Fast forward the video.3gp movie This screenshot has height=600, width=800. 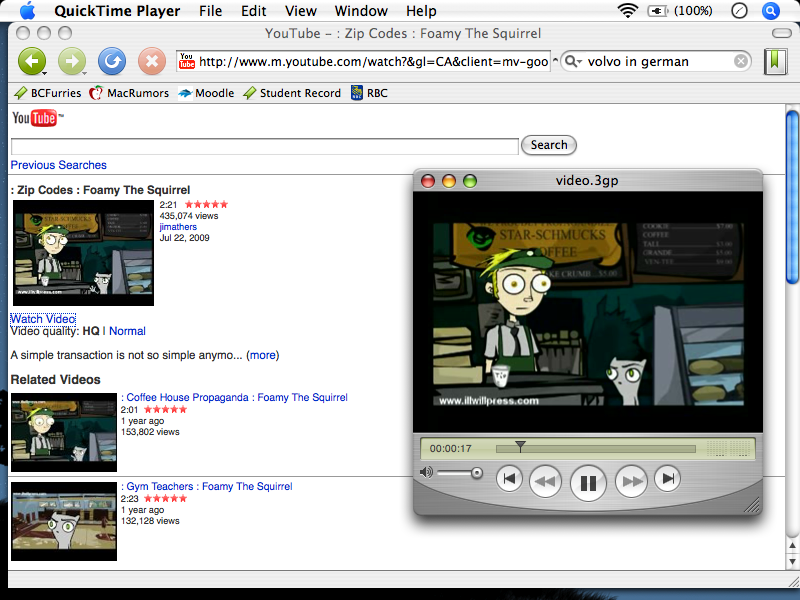632,481
